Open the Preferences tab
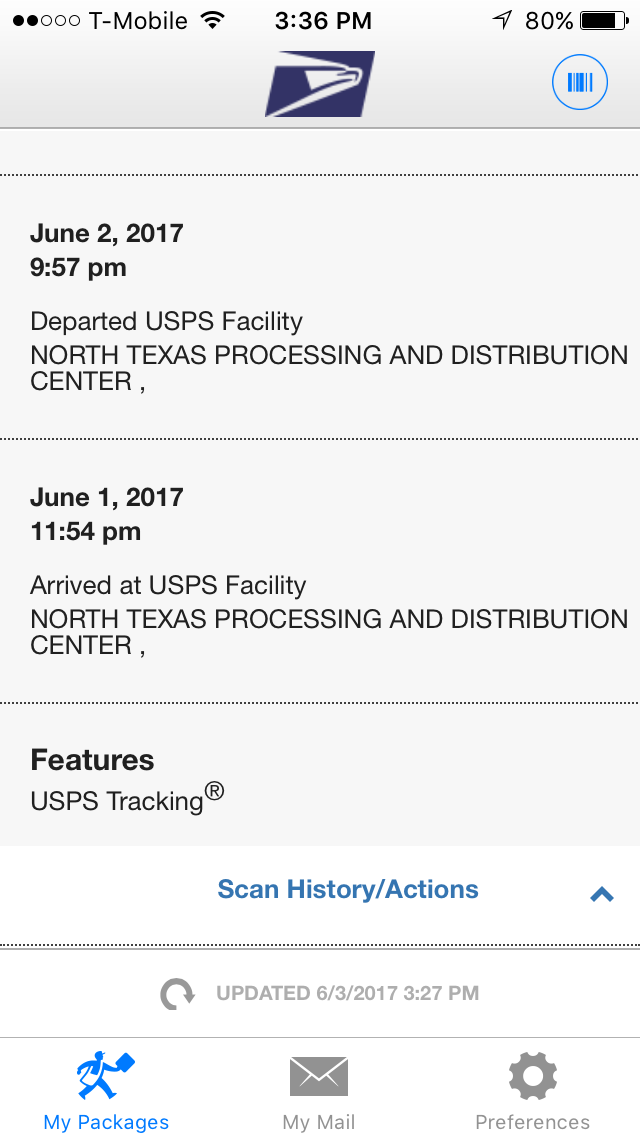The height and width of the screenshot is (1136, 640). [x=532, y=1121]
